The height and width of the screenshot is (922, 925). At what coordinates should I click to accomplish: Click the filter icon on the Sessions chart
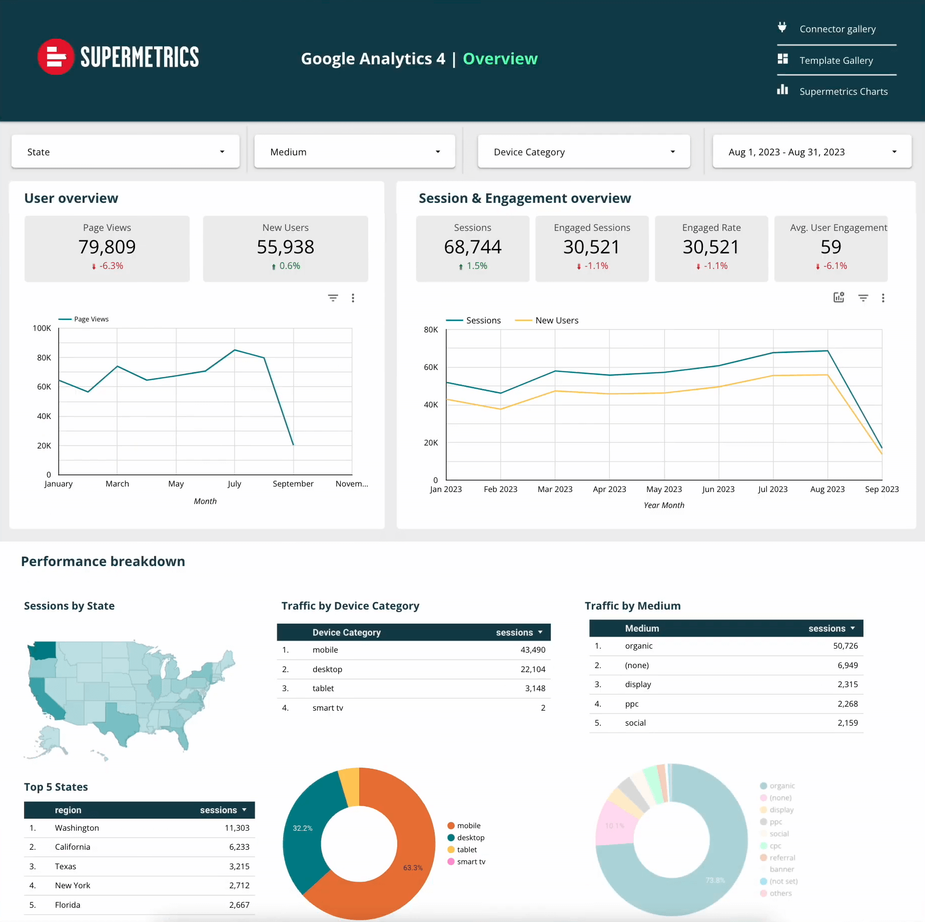tap(862, 297)
